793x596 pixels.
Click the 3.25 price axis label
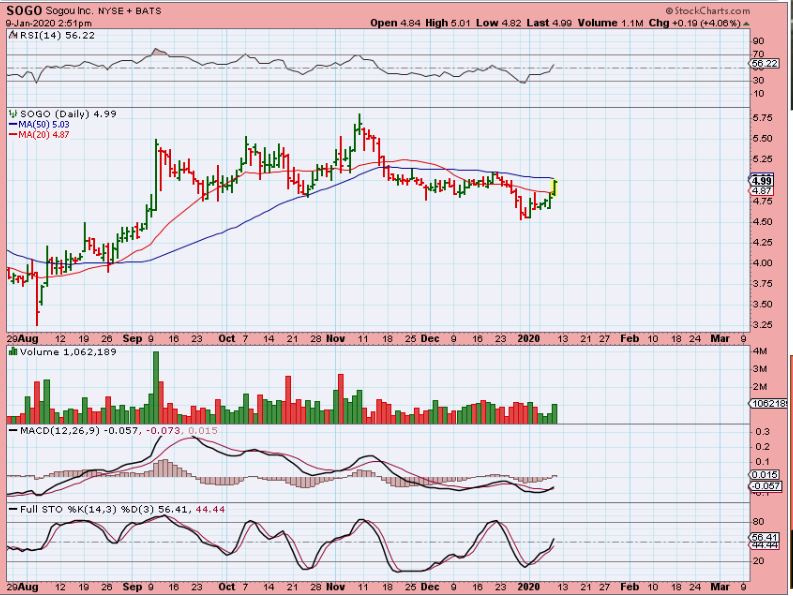point(762,325)
